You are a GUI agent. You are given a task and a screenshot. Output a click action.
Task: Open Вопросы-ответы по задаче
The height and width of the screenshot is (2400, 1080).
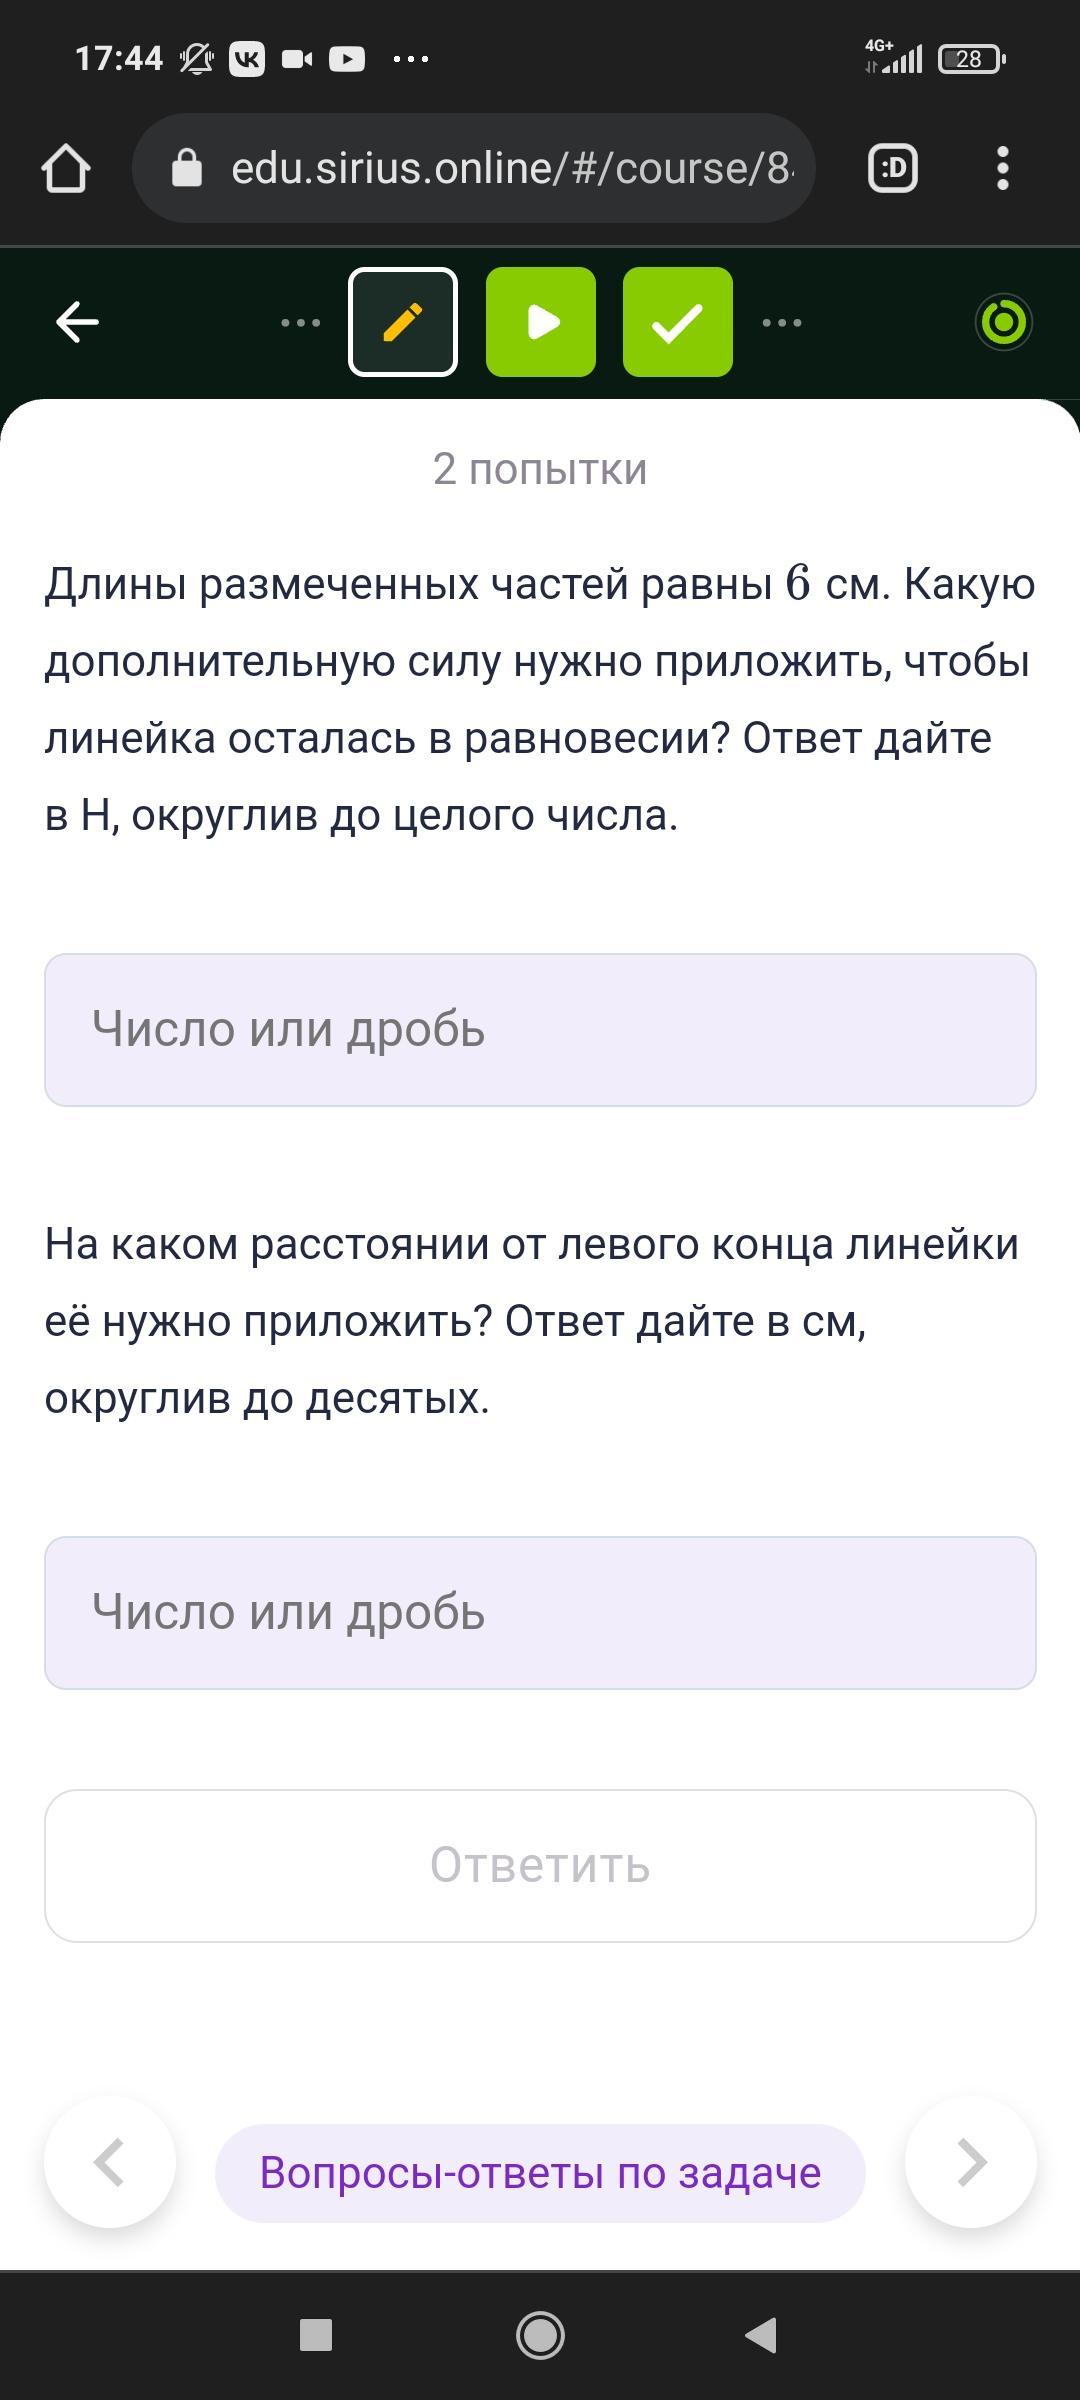click(x=540, y=2173)
